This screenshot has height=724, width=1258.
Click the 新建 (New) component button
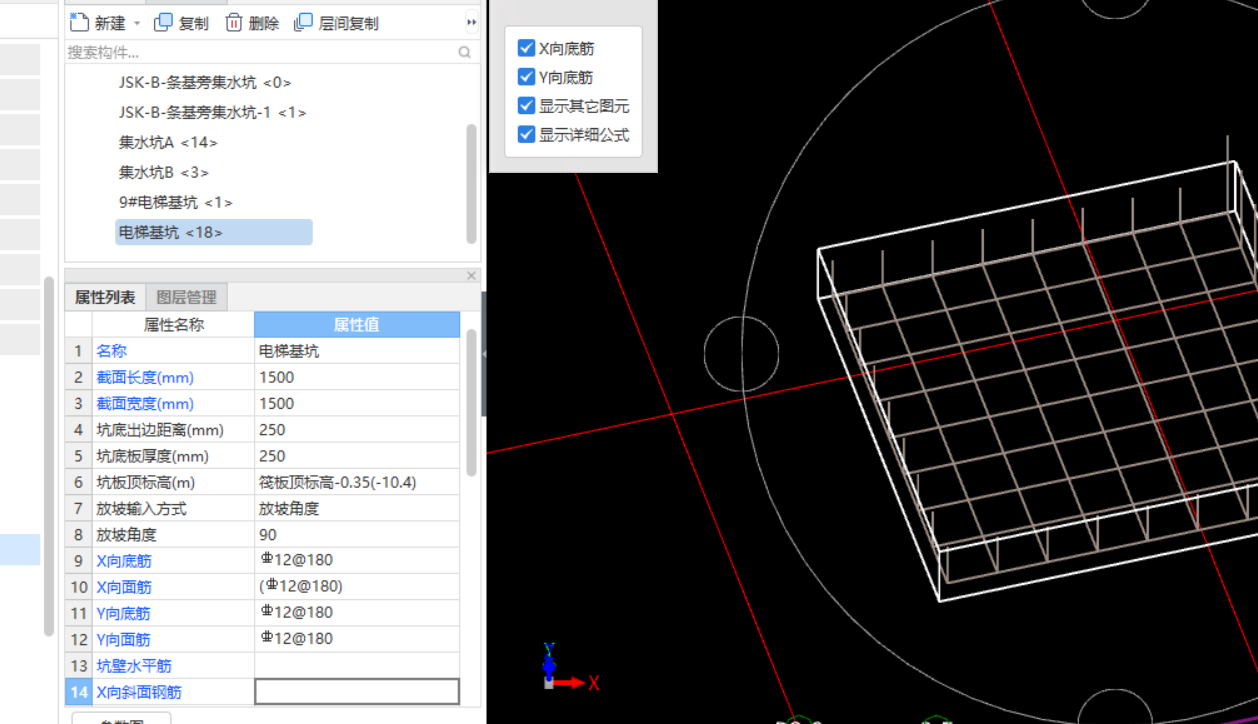pos(97,23)
